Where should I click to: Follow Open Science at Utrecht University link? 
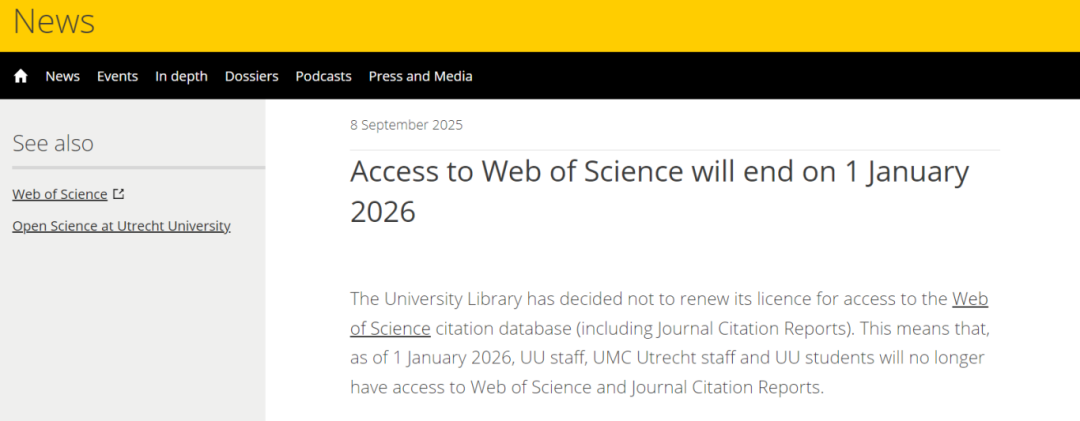tap(121, 226)
